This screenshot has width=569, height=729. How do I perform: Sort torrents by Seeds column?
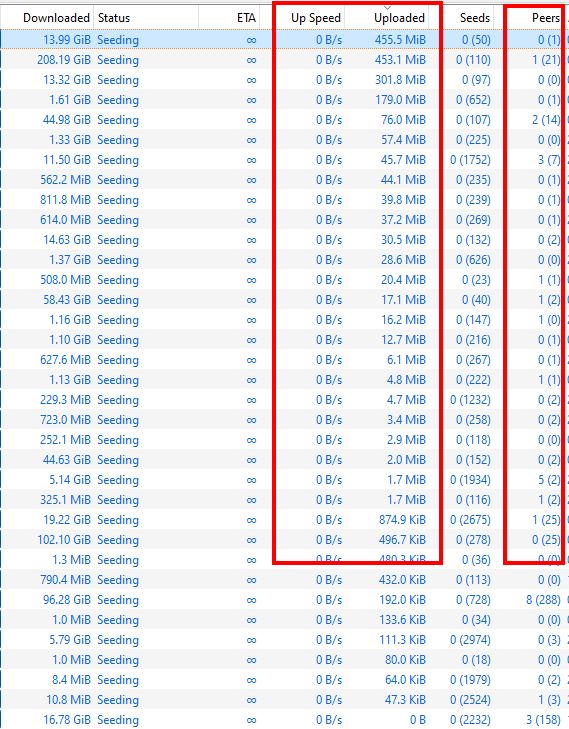pos(475,18)
